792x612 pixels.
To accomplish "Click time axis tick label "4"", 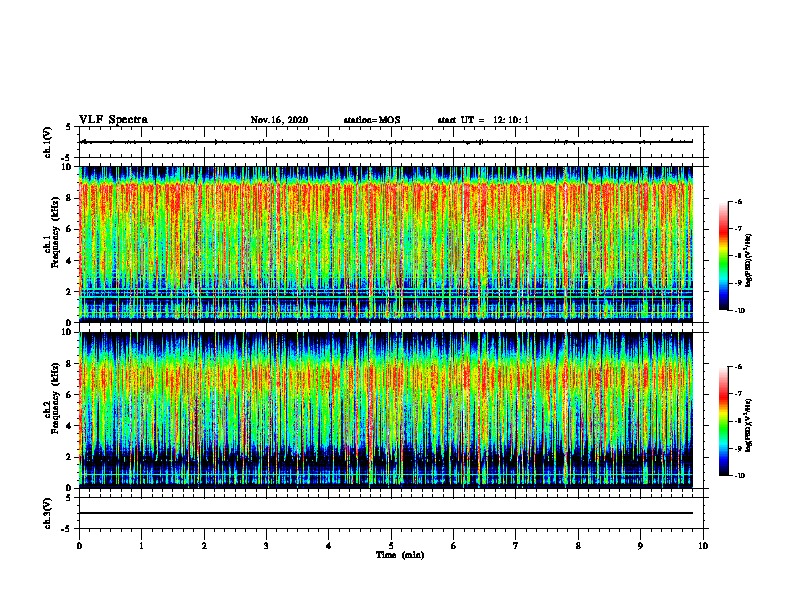I will 329,546.
